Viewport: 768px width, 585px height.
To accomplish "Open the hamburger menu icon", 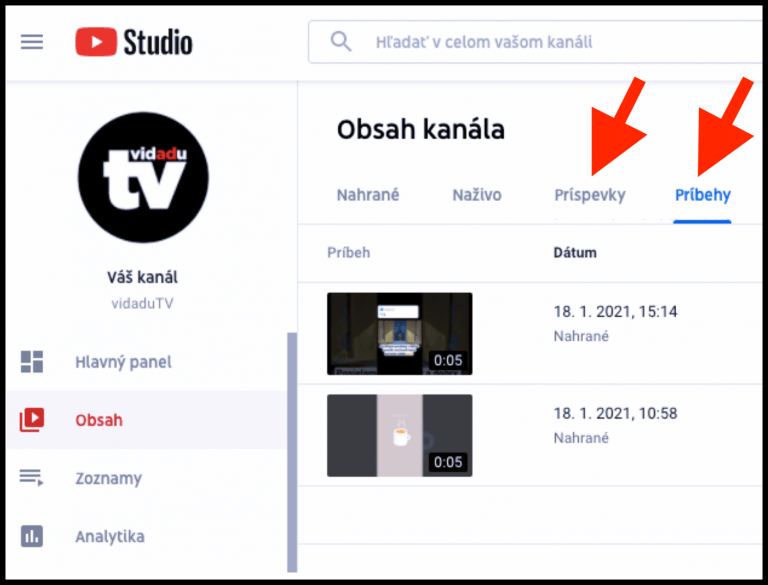I will click(x=32, y=42).
